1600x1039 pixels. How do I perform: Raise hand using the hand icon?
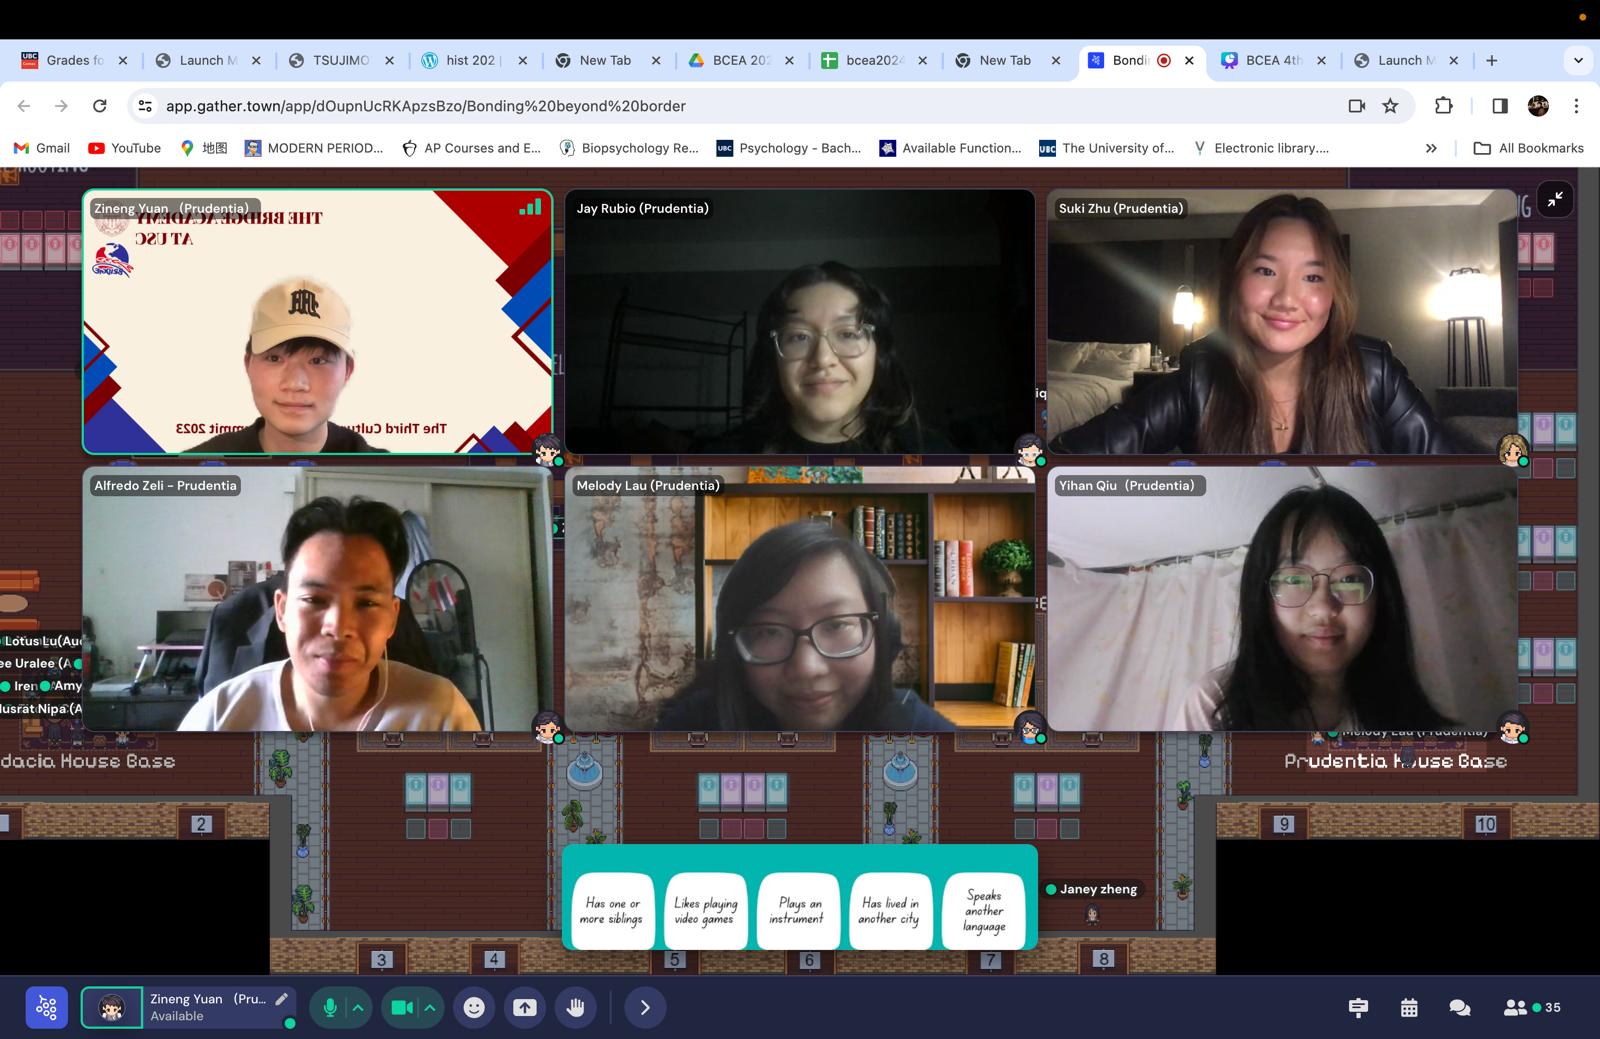click(x=576, y=1007)
